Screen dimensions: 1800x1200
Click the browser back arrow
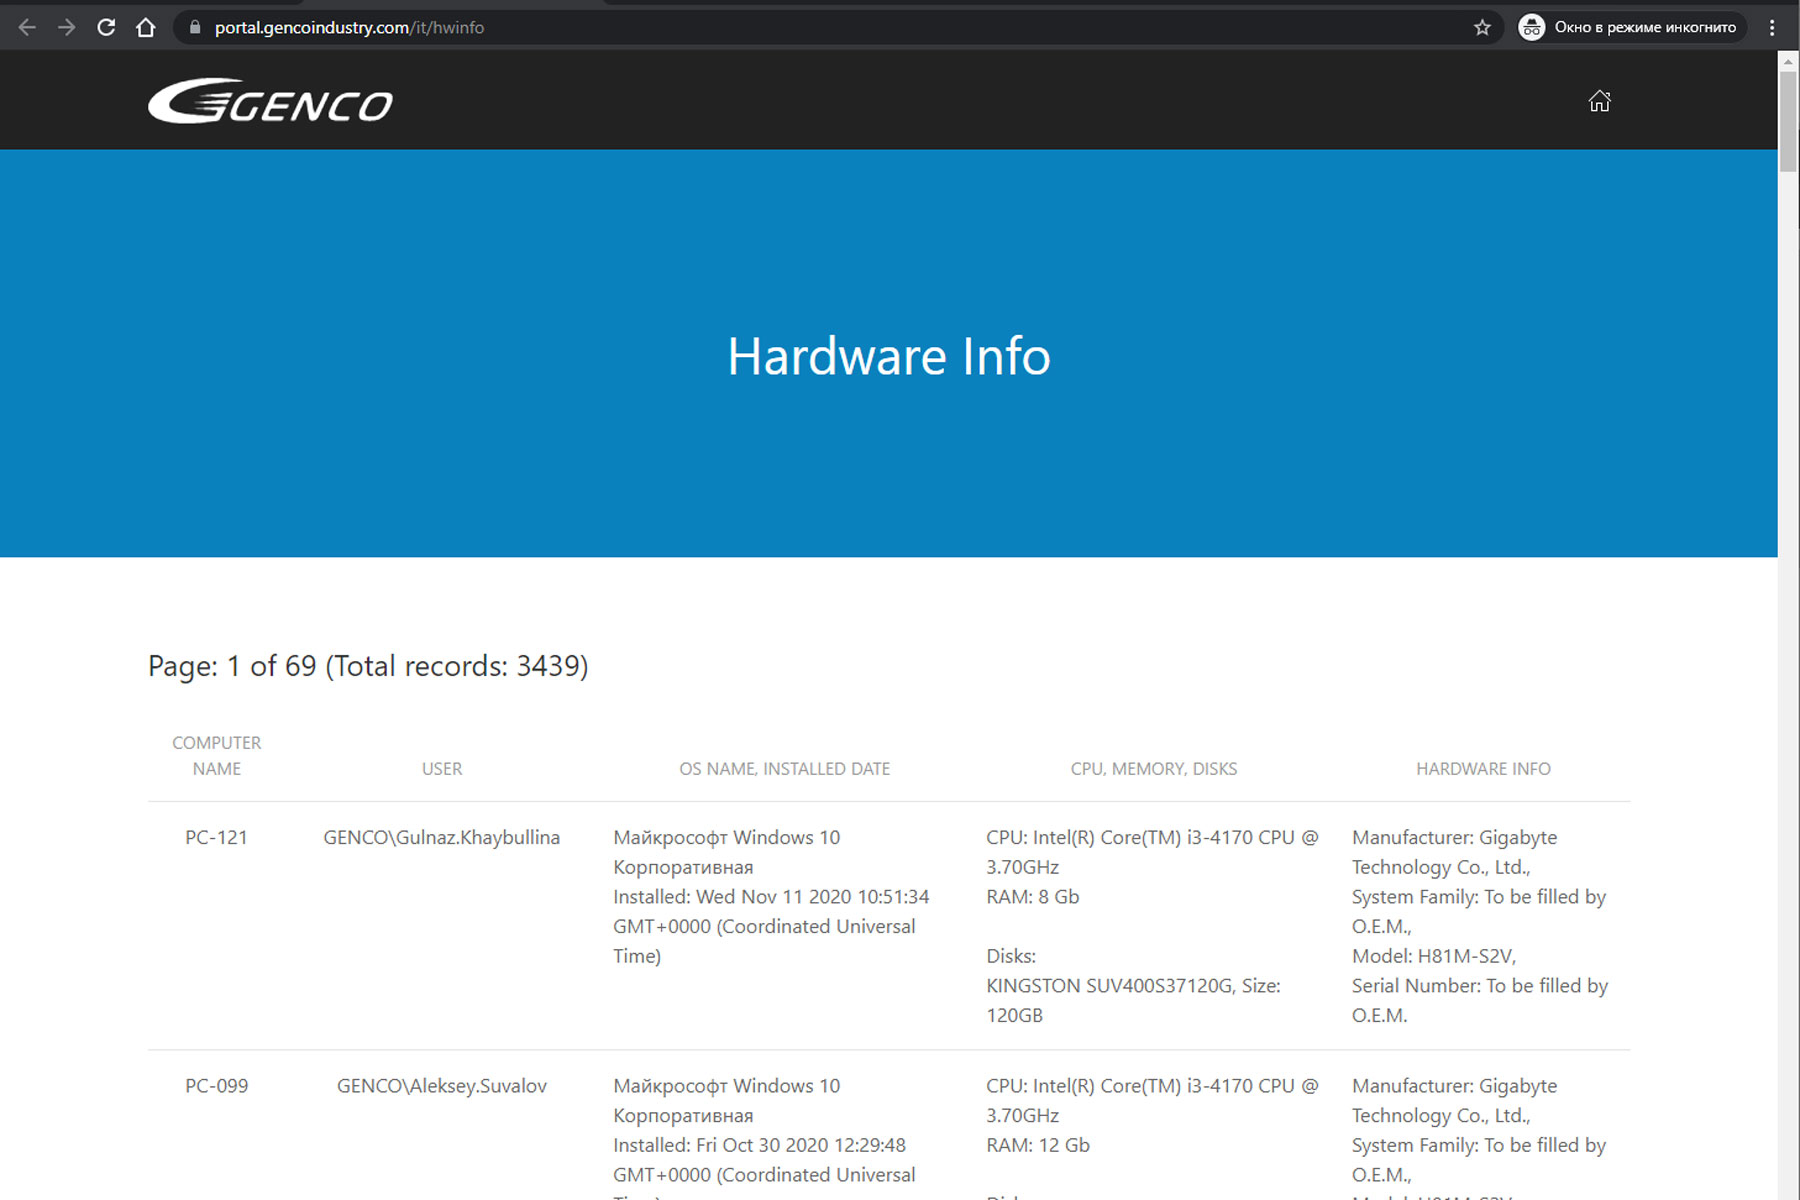click(27, 28)
